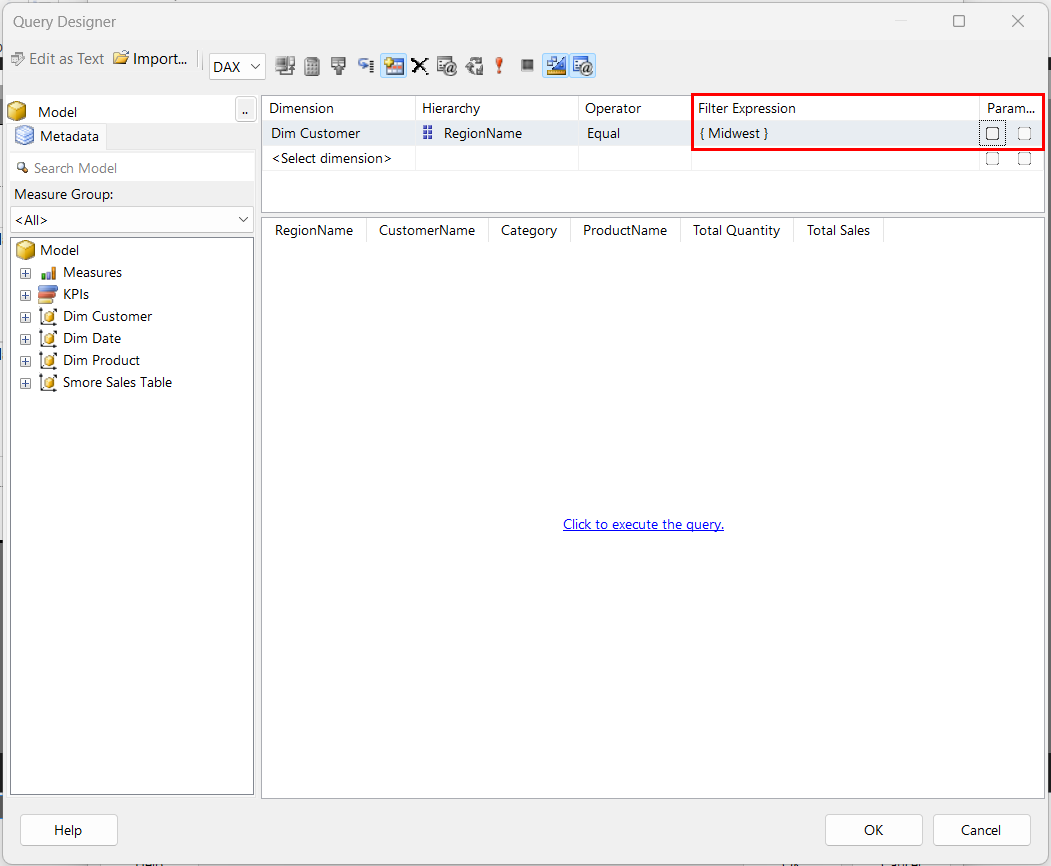Click the Import... button label
Image resolution: width=1051 pixels, height=866 pixels.
[x=160, y=58]
